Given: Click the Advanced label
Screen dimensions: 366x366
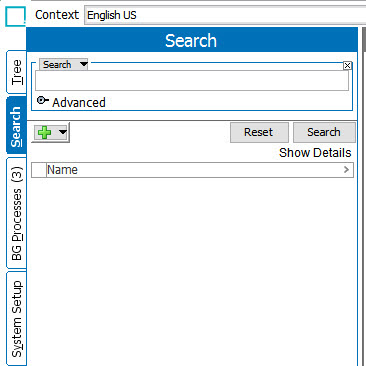Looking at the screenshot, I should (79, 102).
